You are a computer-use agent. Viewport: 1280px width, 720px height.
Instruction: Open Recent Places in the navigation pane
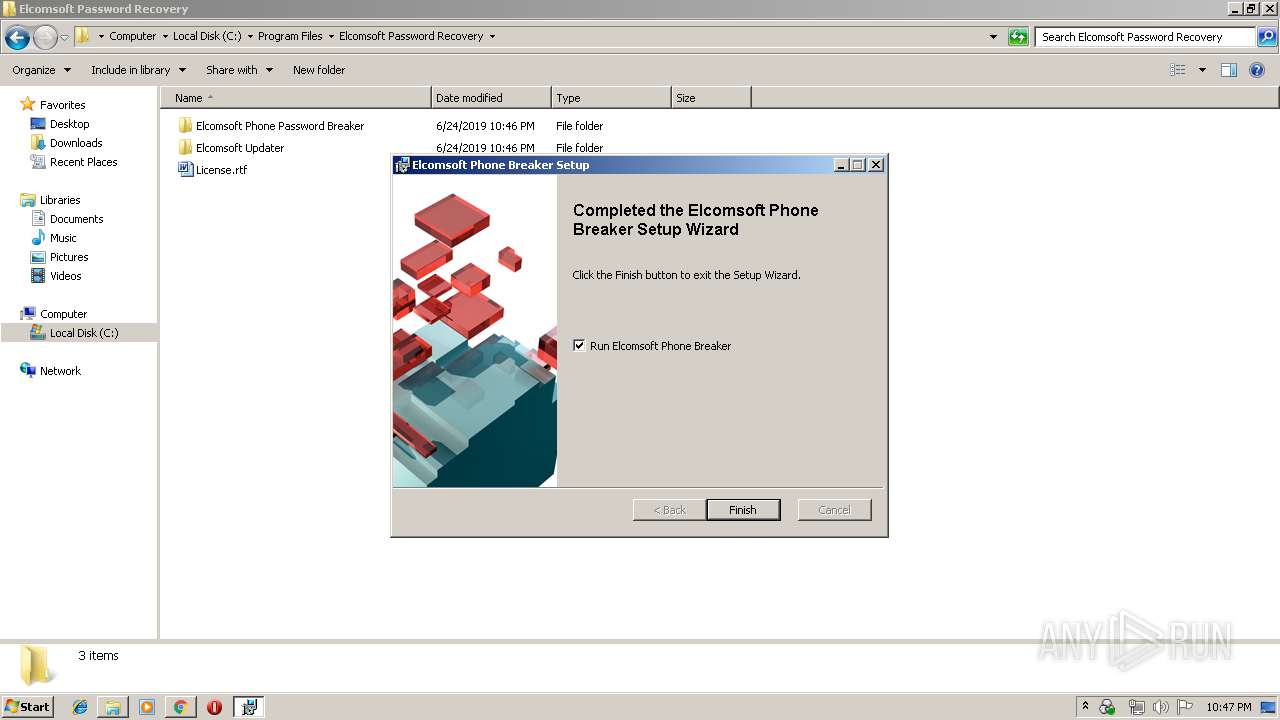74,162
